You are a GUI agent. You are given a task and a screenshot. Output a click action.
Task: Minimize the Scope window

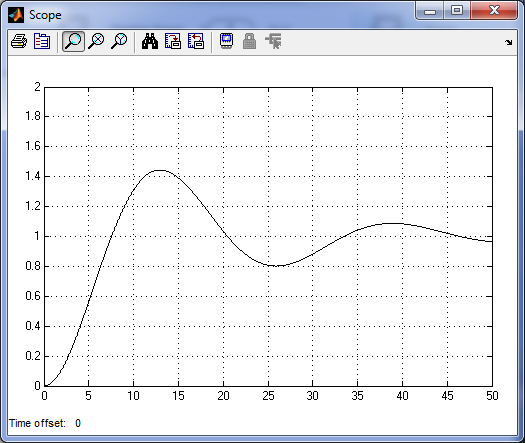[x=430, y=11]
